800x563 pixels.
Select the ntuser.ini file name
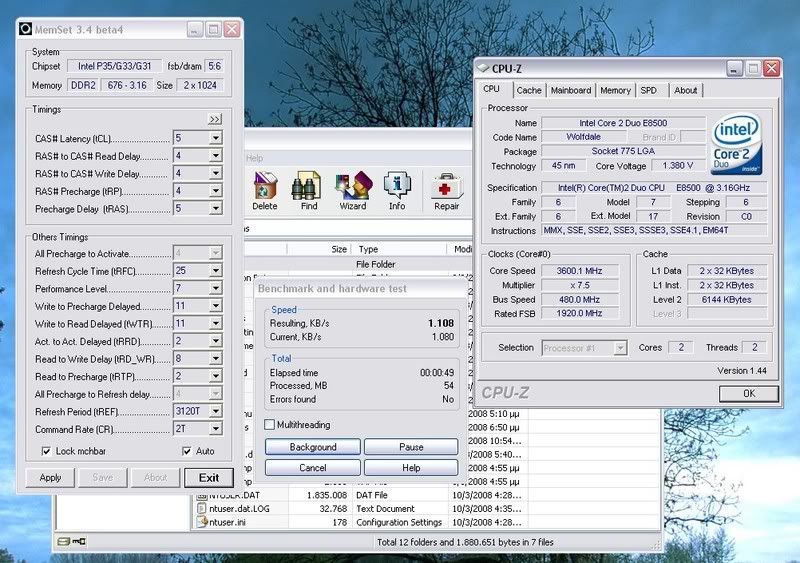tap(227, 522)
